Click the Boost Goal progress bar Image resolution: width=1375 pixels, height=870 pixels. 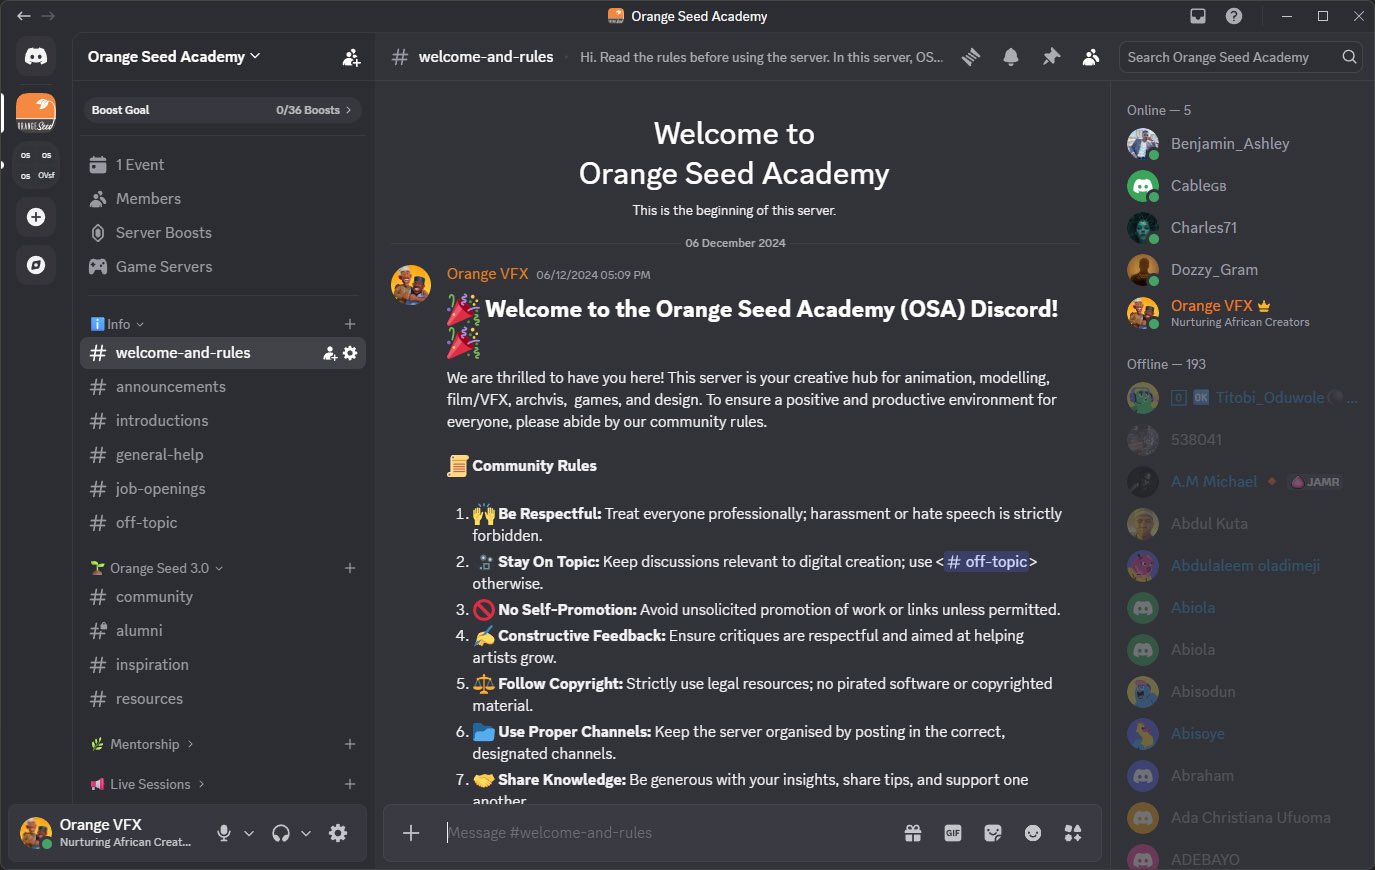point(220,110)
